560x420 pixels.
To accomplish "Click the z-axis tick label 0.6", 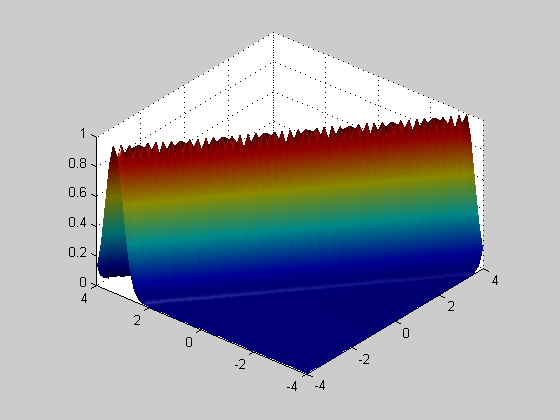I will [x=78, y=193].
